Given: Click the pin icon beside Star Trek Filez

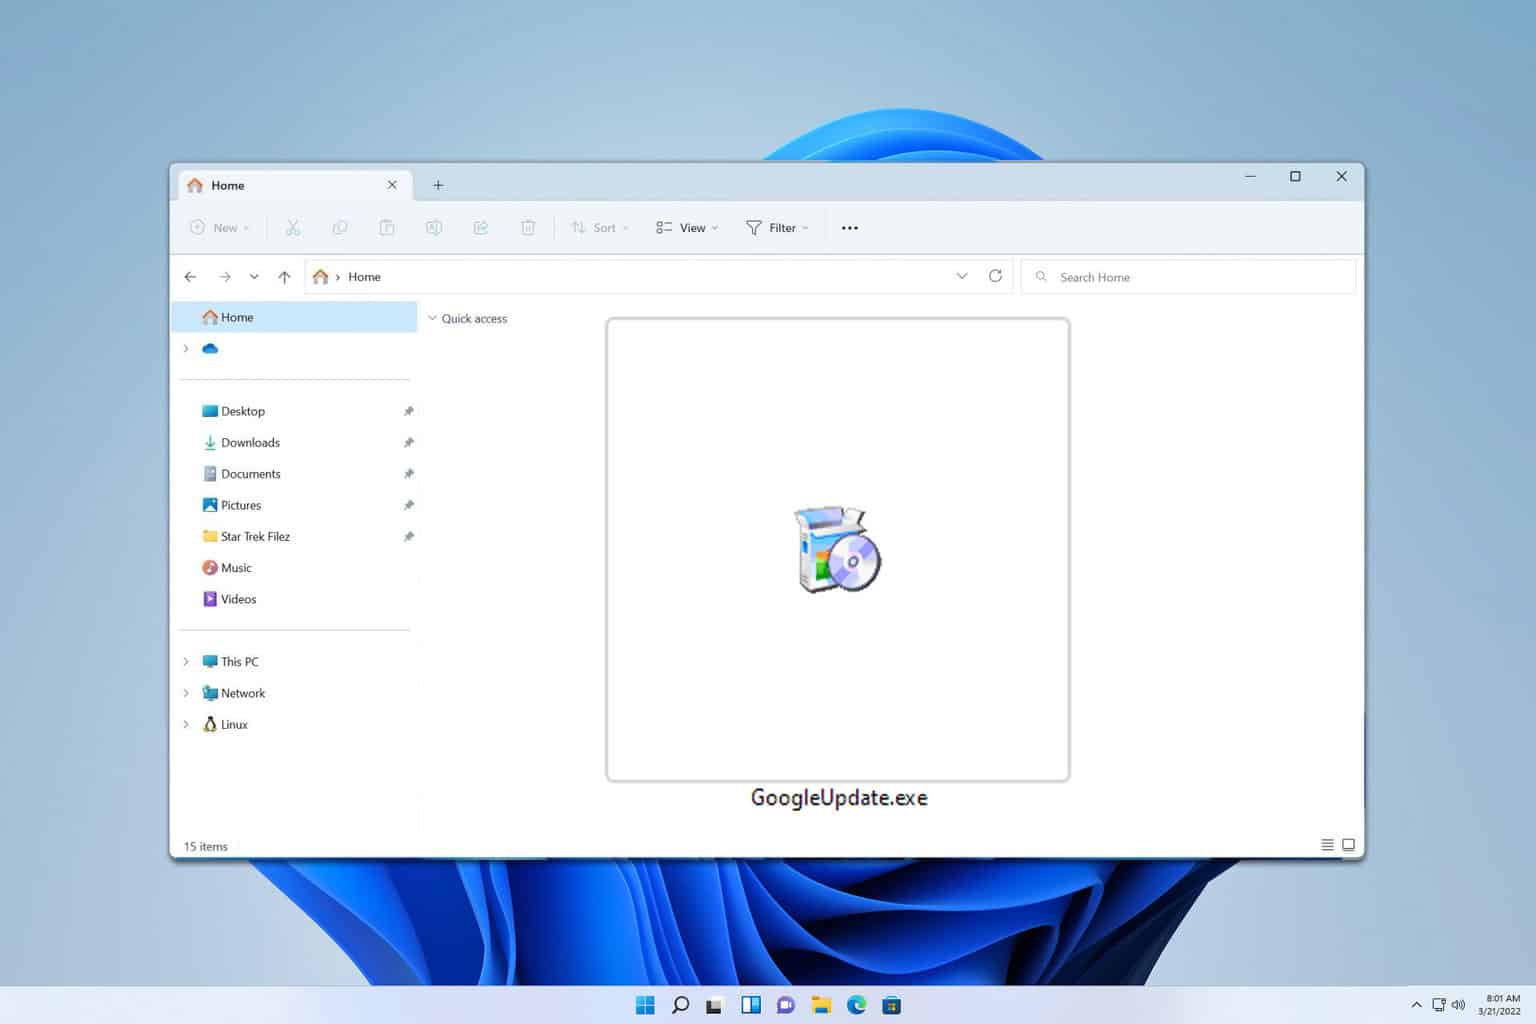Looking at the screenshot, I should tap(408, 536).
